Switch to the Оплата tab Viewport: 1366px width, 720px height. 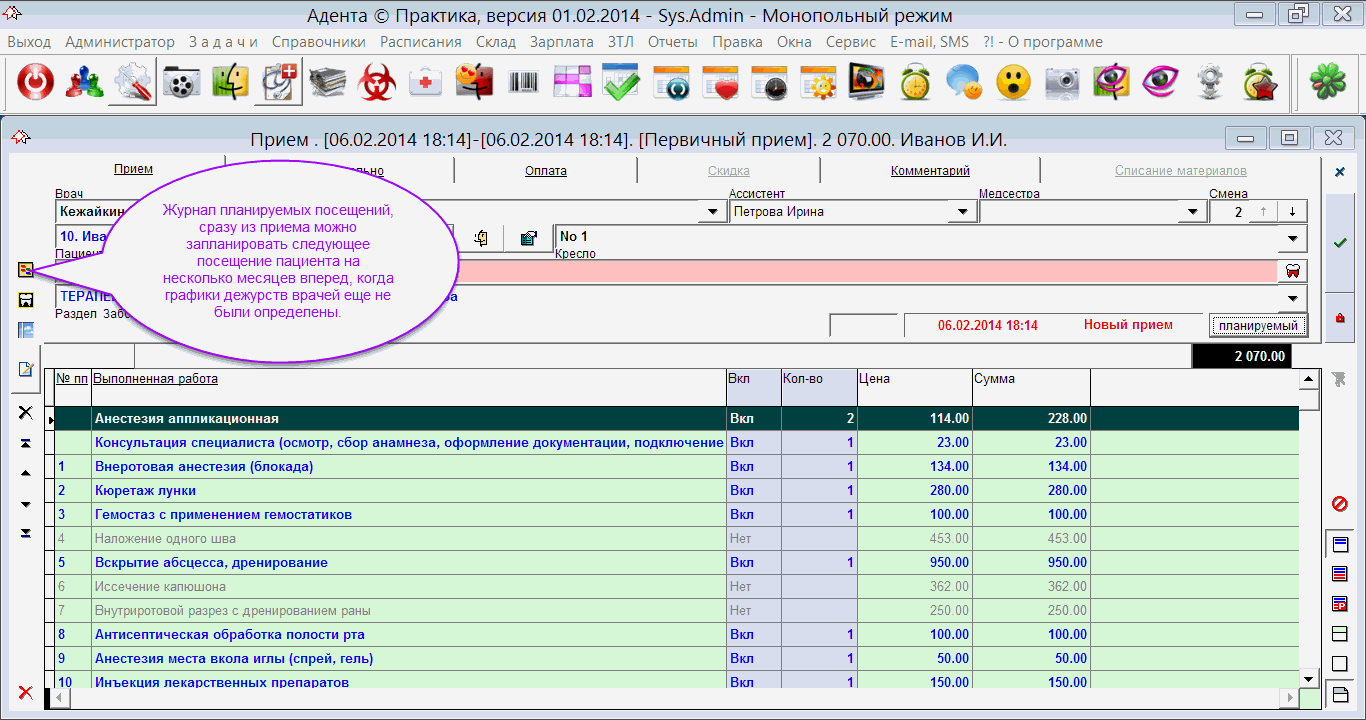click(x=546, y=171)
